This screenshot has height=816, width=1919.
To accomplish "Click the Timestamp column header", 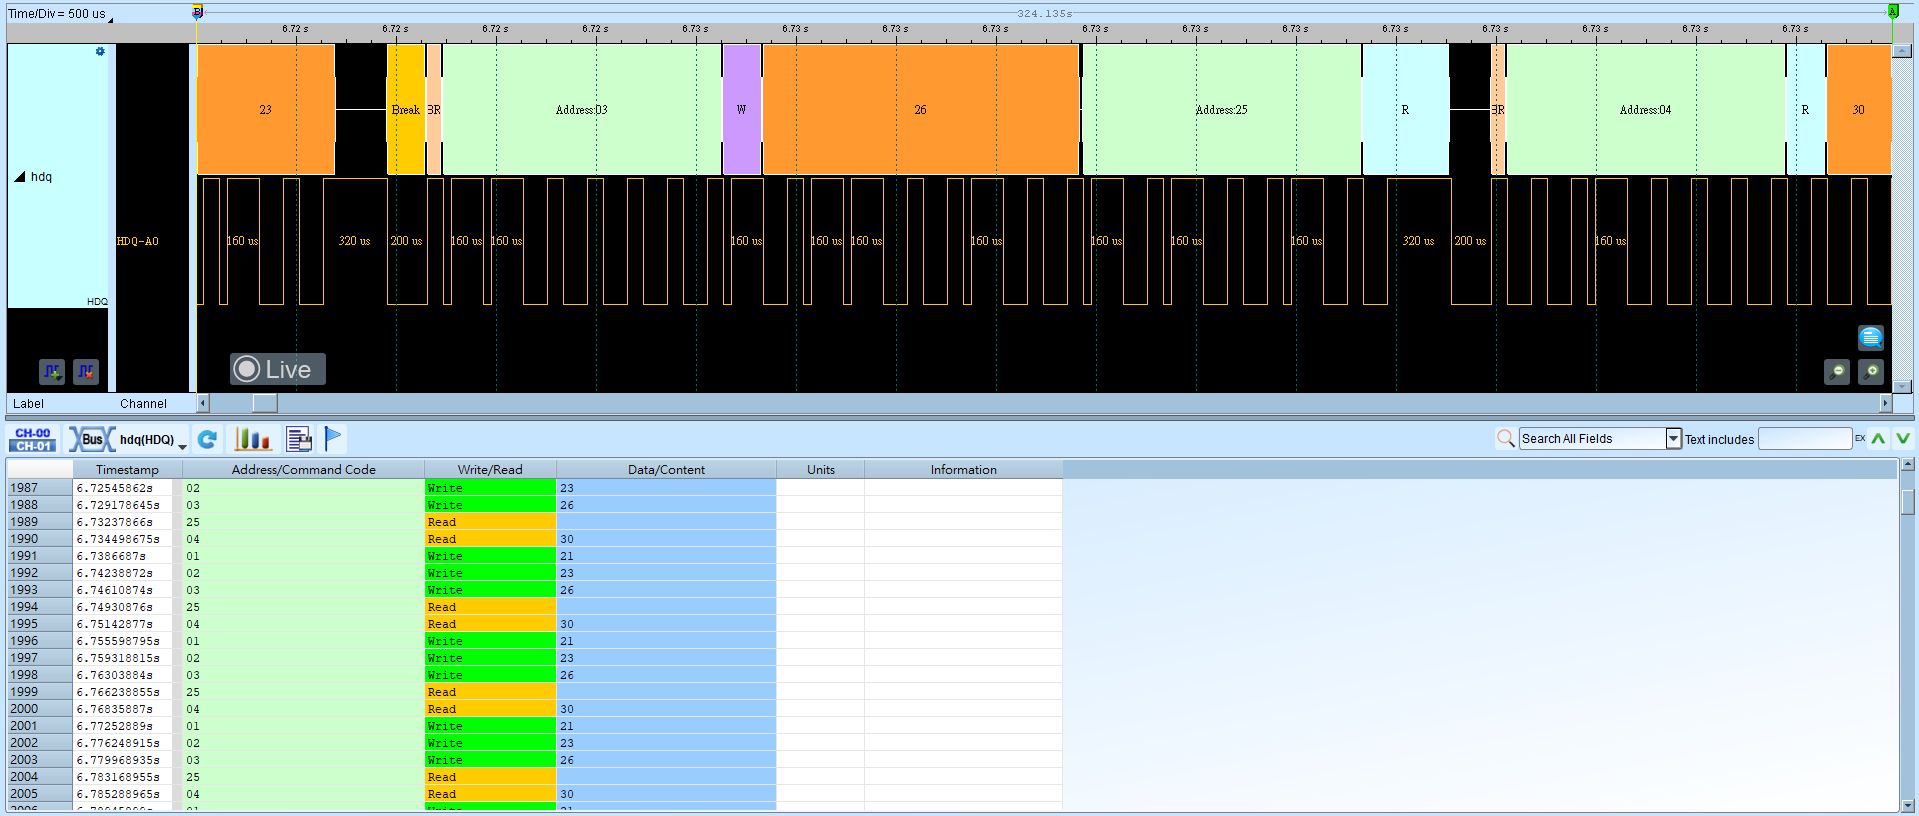I will (x=127, y=469).
